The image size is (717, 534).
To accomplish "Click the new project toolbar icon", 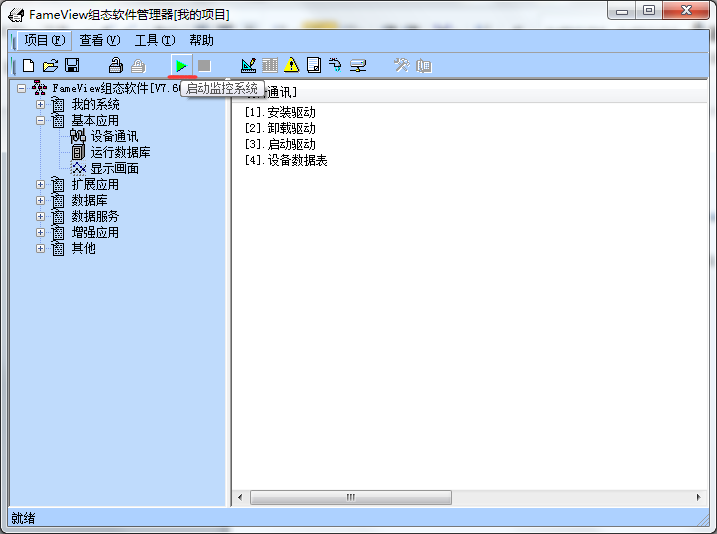I will click(x=28, y=66).
